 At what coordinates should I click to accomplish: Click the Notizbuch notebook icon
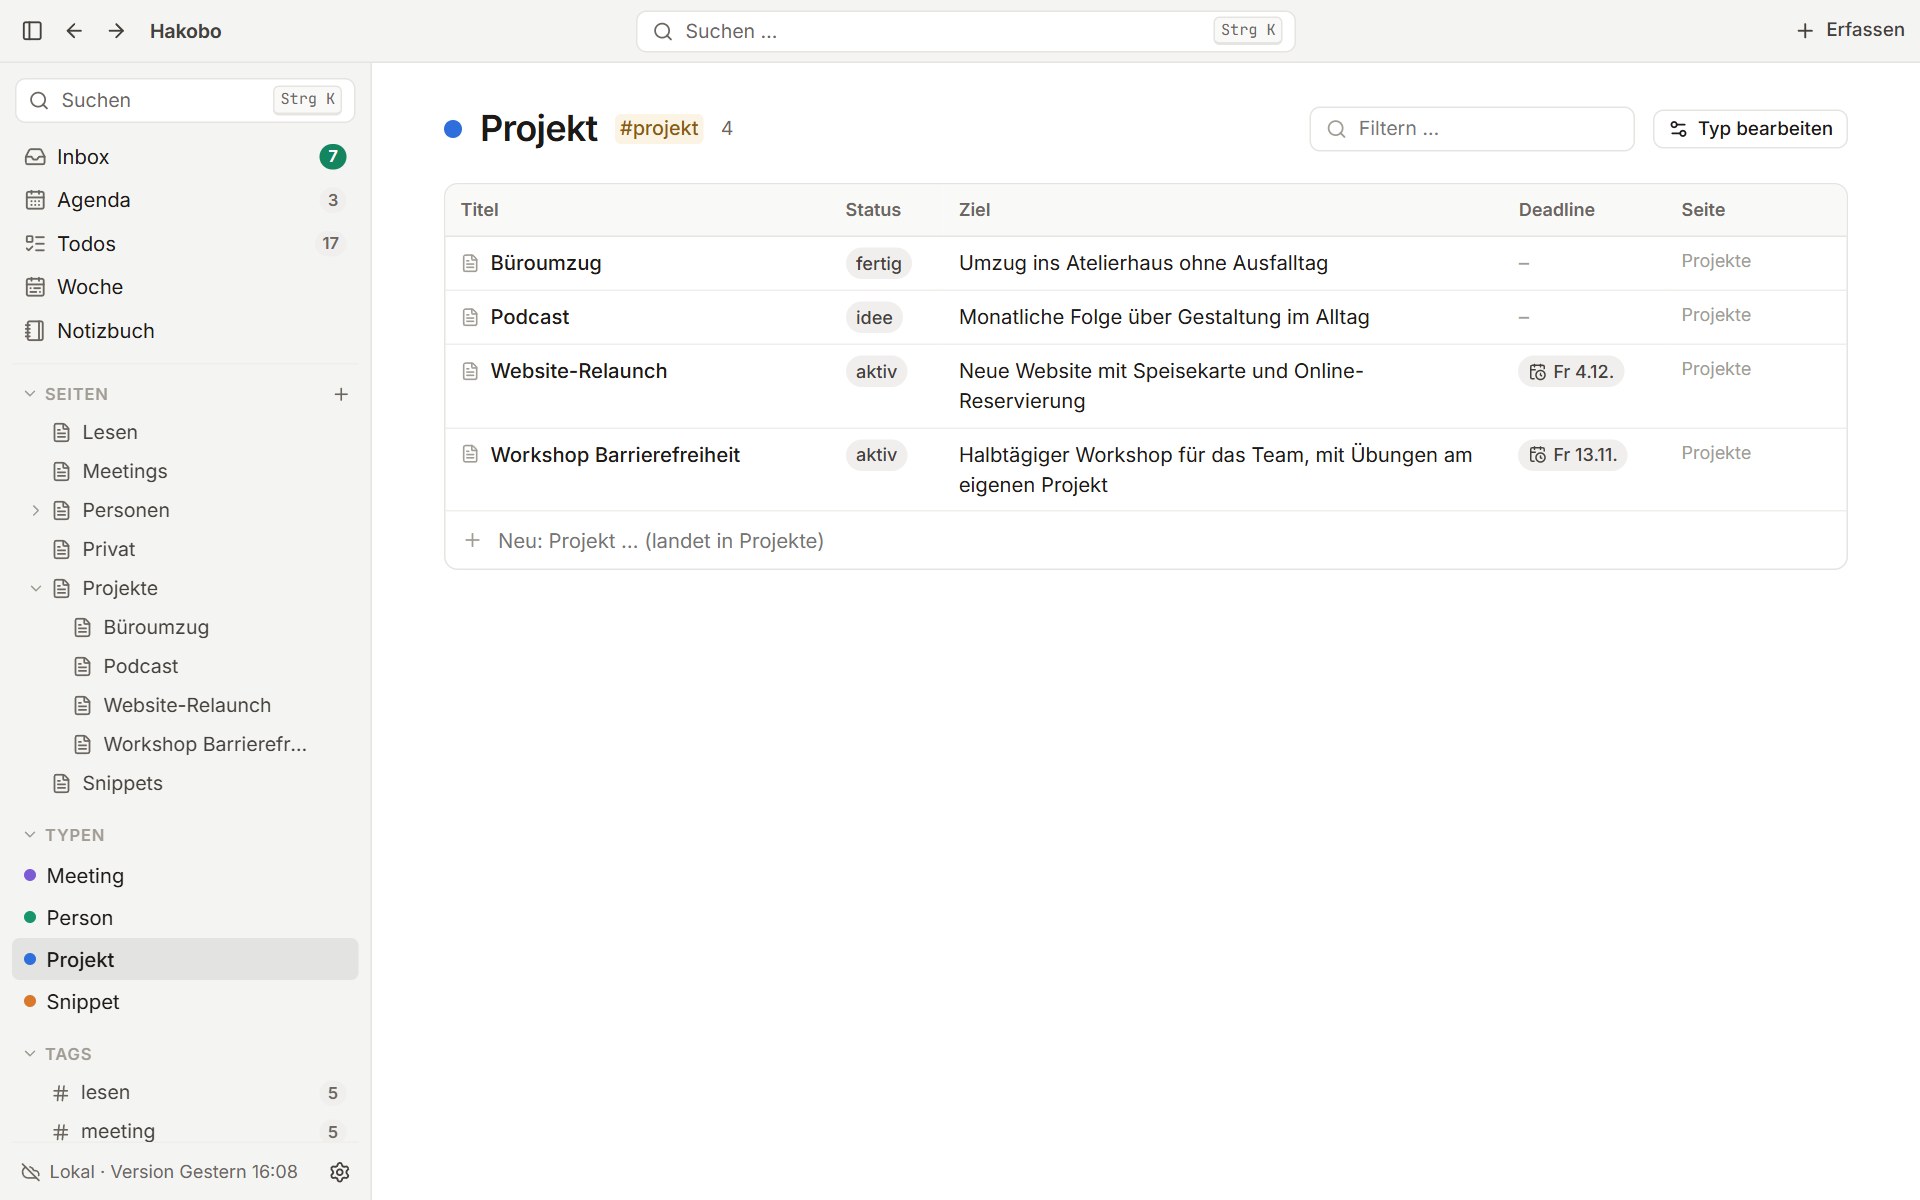[x=35, y=331]
